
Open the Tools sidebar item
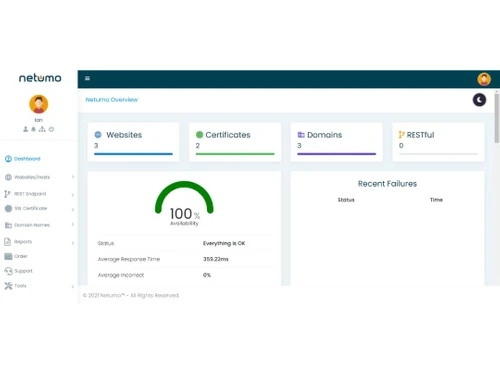[x=20, y=286]
